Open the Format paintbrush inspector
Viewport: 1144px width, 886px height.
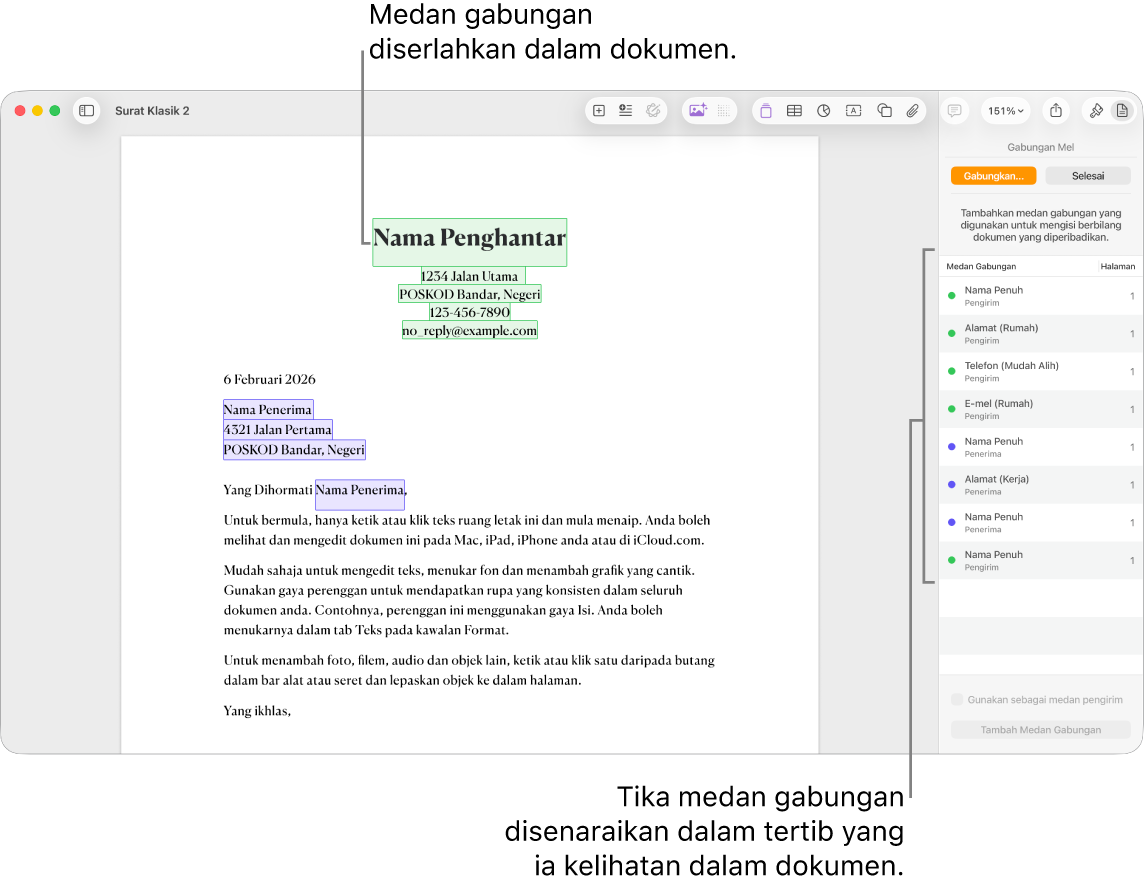(1096, 111)
